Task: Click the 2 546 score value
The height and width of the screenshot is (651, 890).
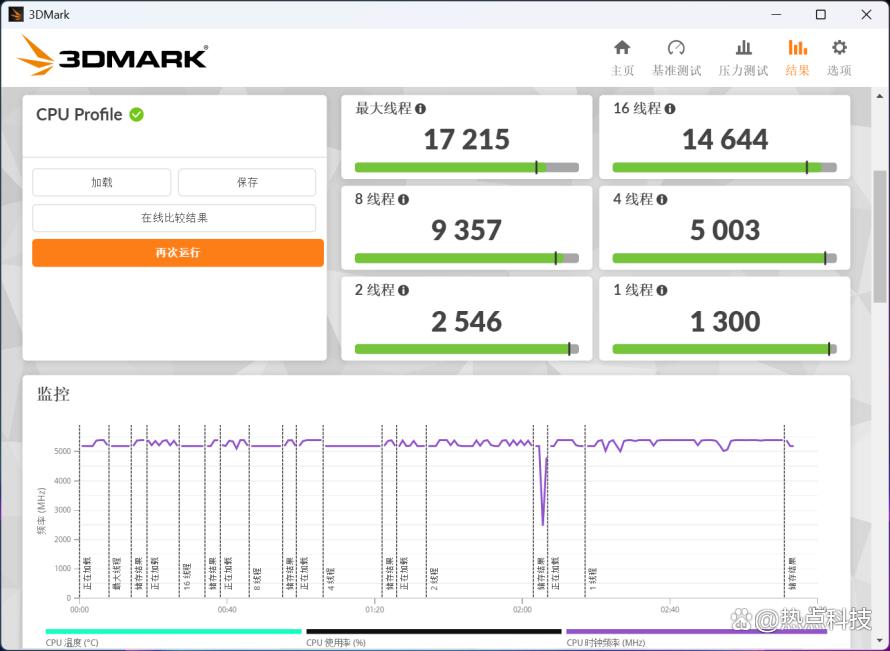Action: click(x=467, y=322)
